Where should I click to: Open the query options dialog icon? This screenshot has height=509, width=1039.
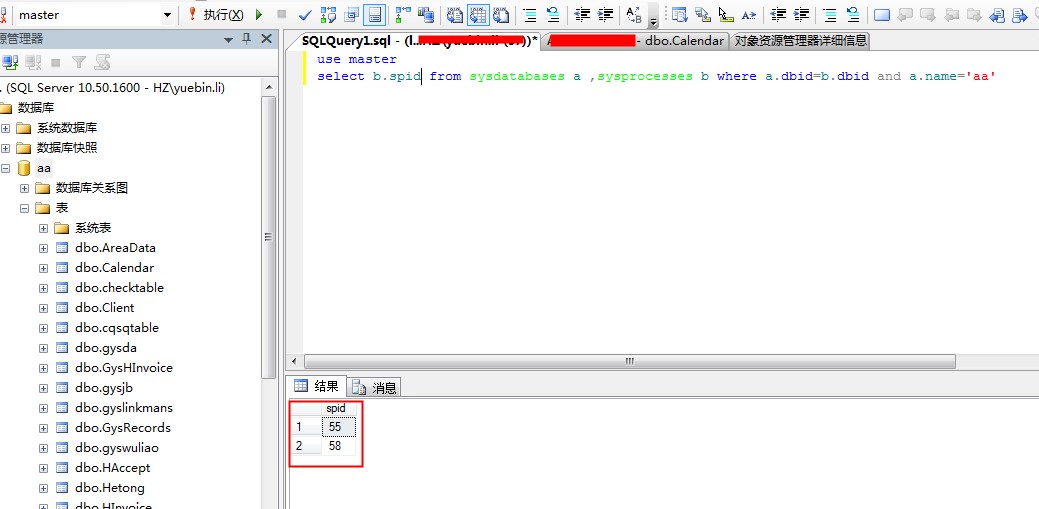351,15
